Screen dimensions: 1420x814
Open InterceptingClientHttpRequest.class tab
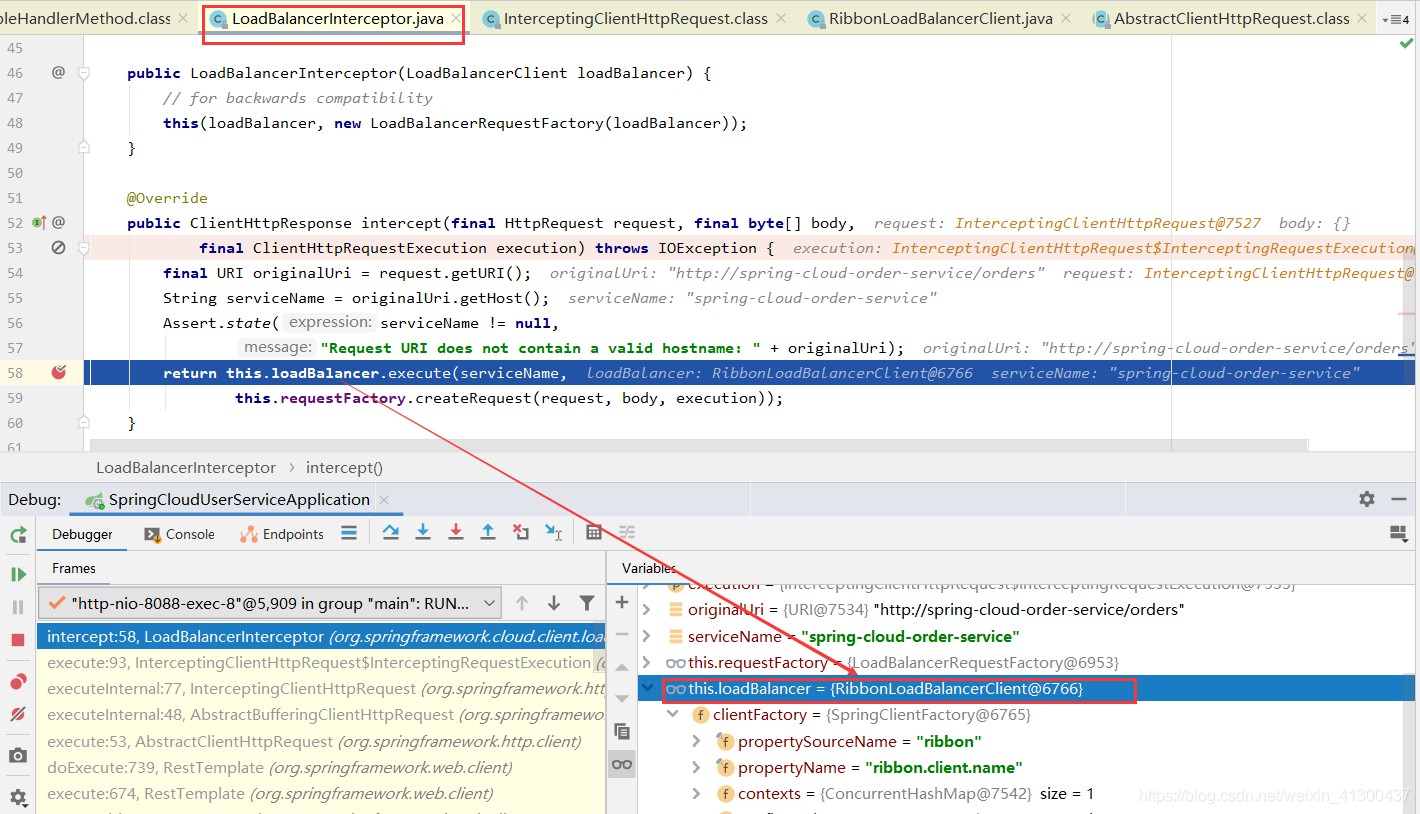pos(635,19)
